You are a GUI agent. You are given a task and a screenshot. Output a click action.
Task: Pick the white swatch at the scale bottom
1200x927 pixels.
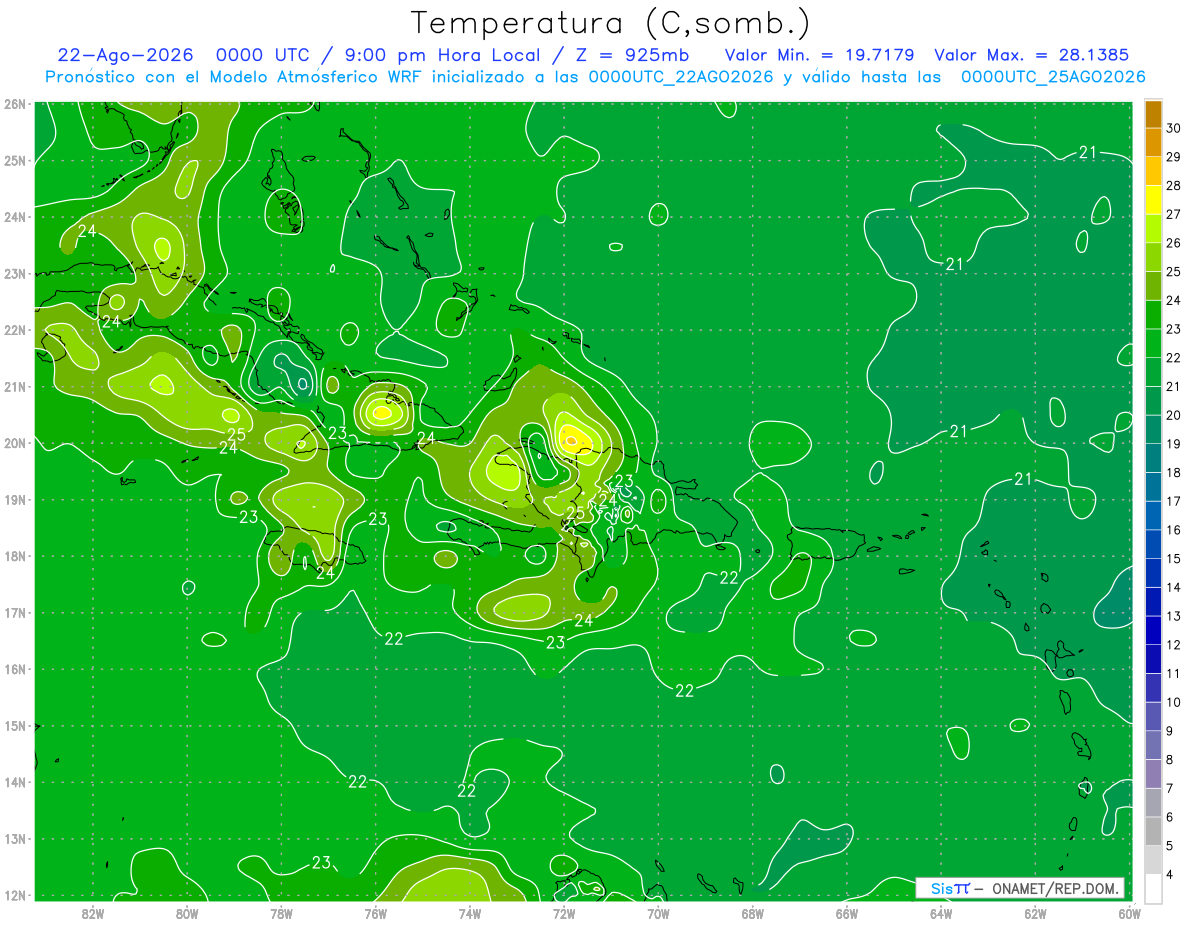point(1153,888)
